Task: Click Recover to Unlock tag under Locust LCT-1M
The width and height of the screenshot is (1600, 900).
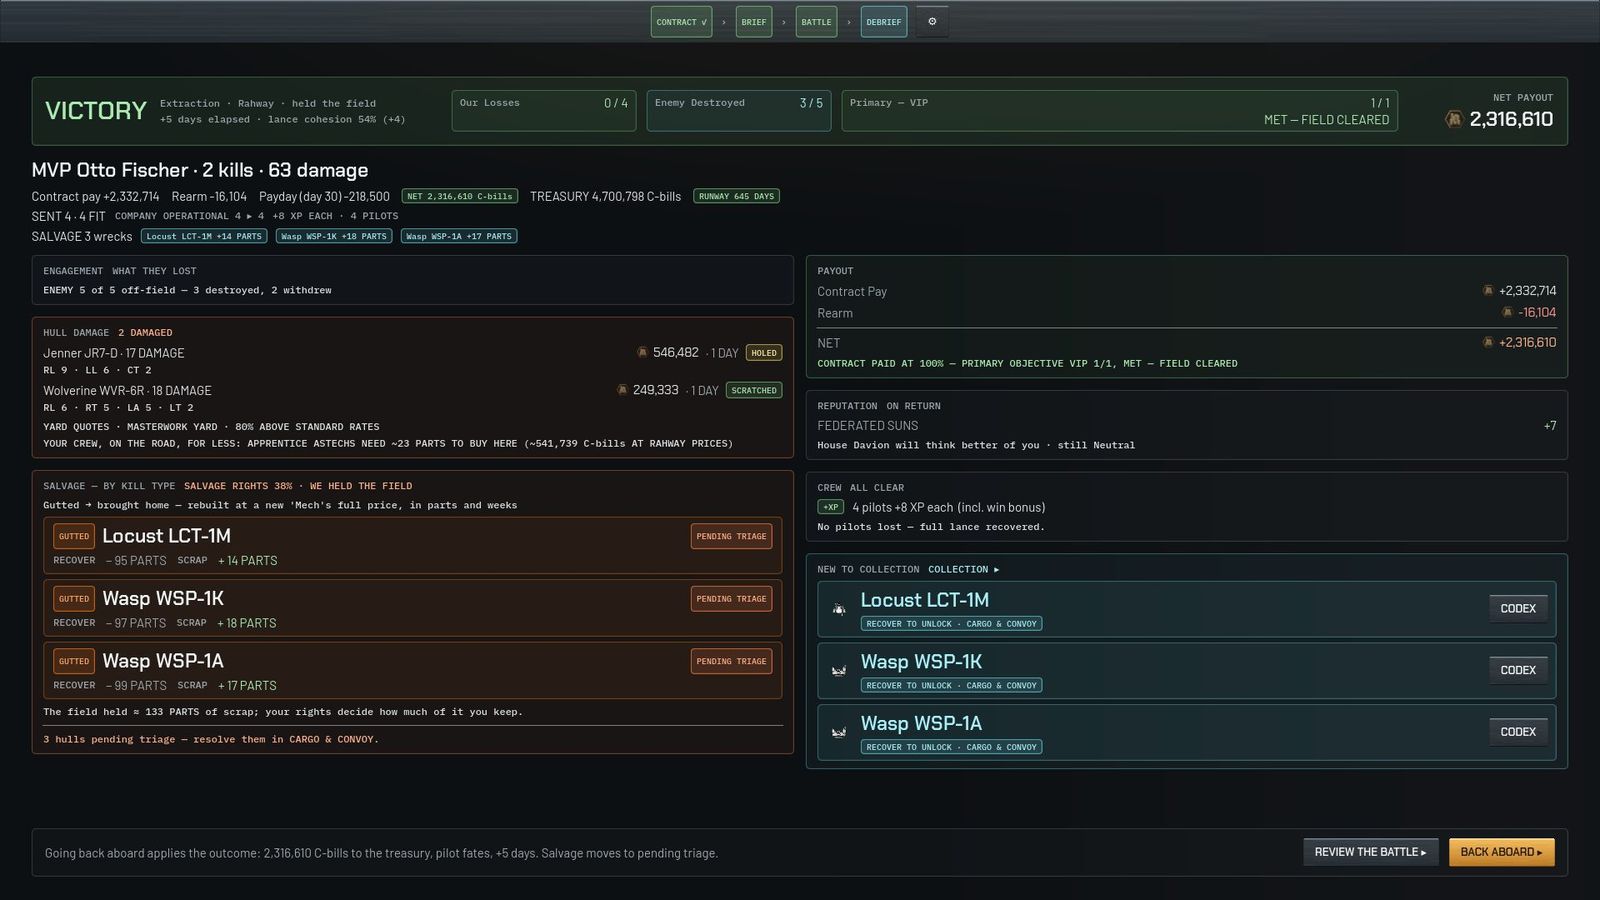Action: pyautogui.click(x=951, y=623)
